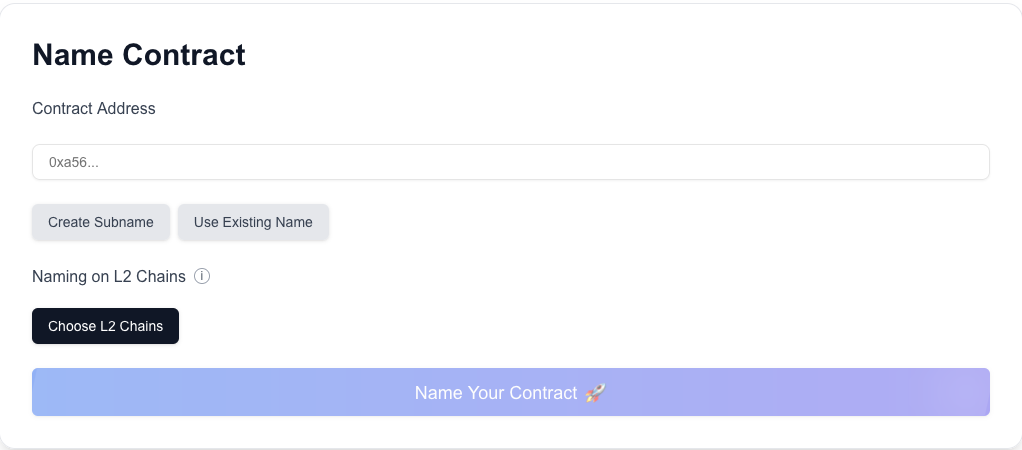The height and width of the screenshot is (450, 1022).
Task: Submit with Name Your Contract button
Action: [x=510, y=392]
